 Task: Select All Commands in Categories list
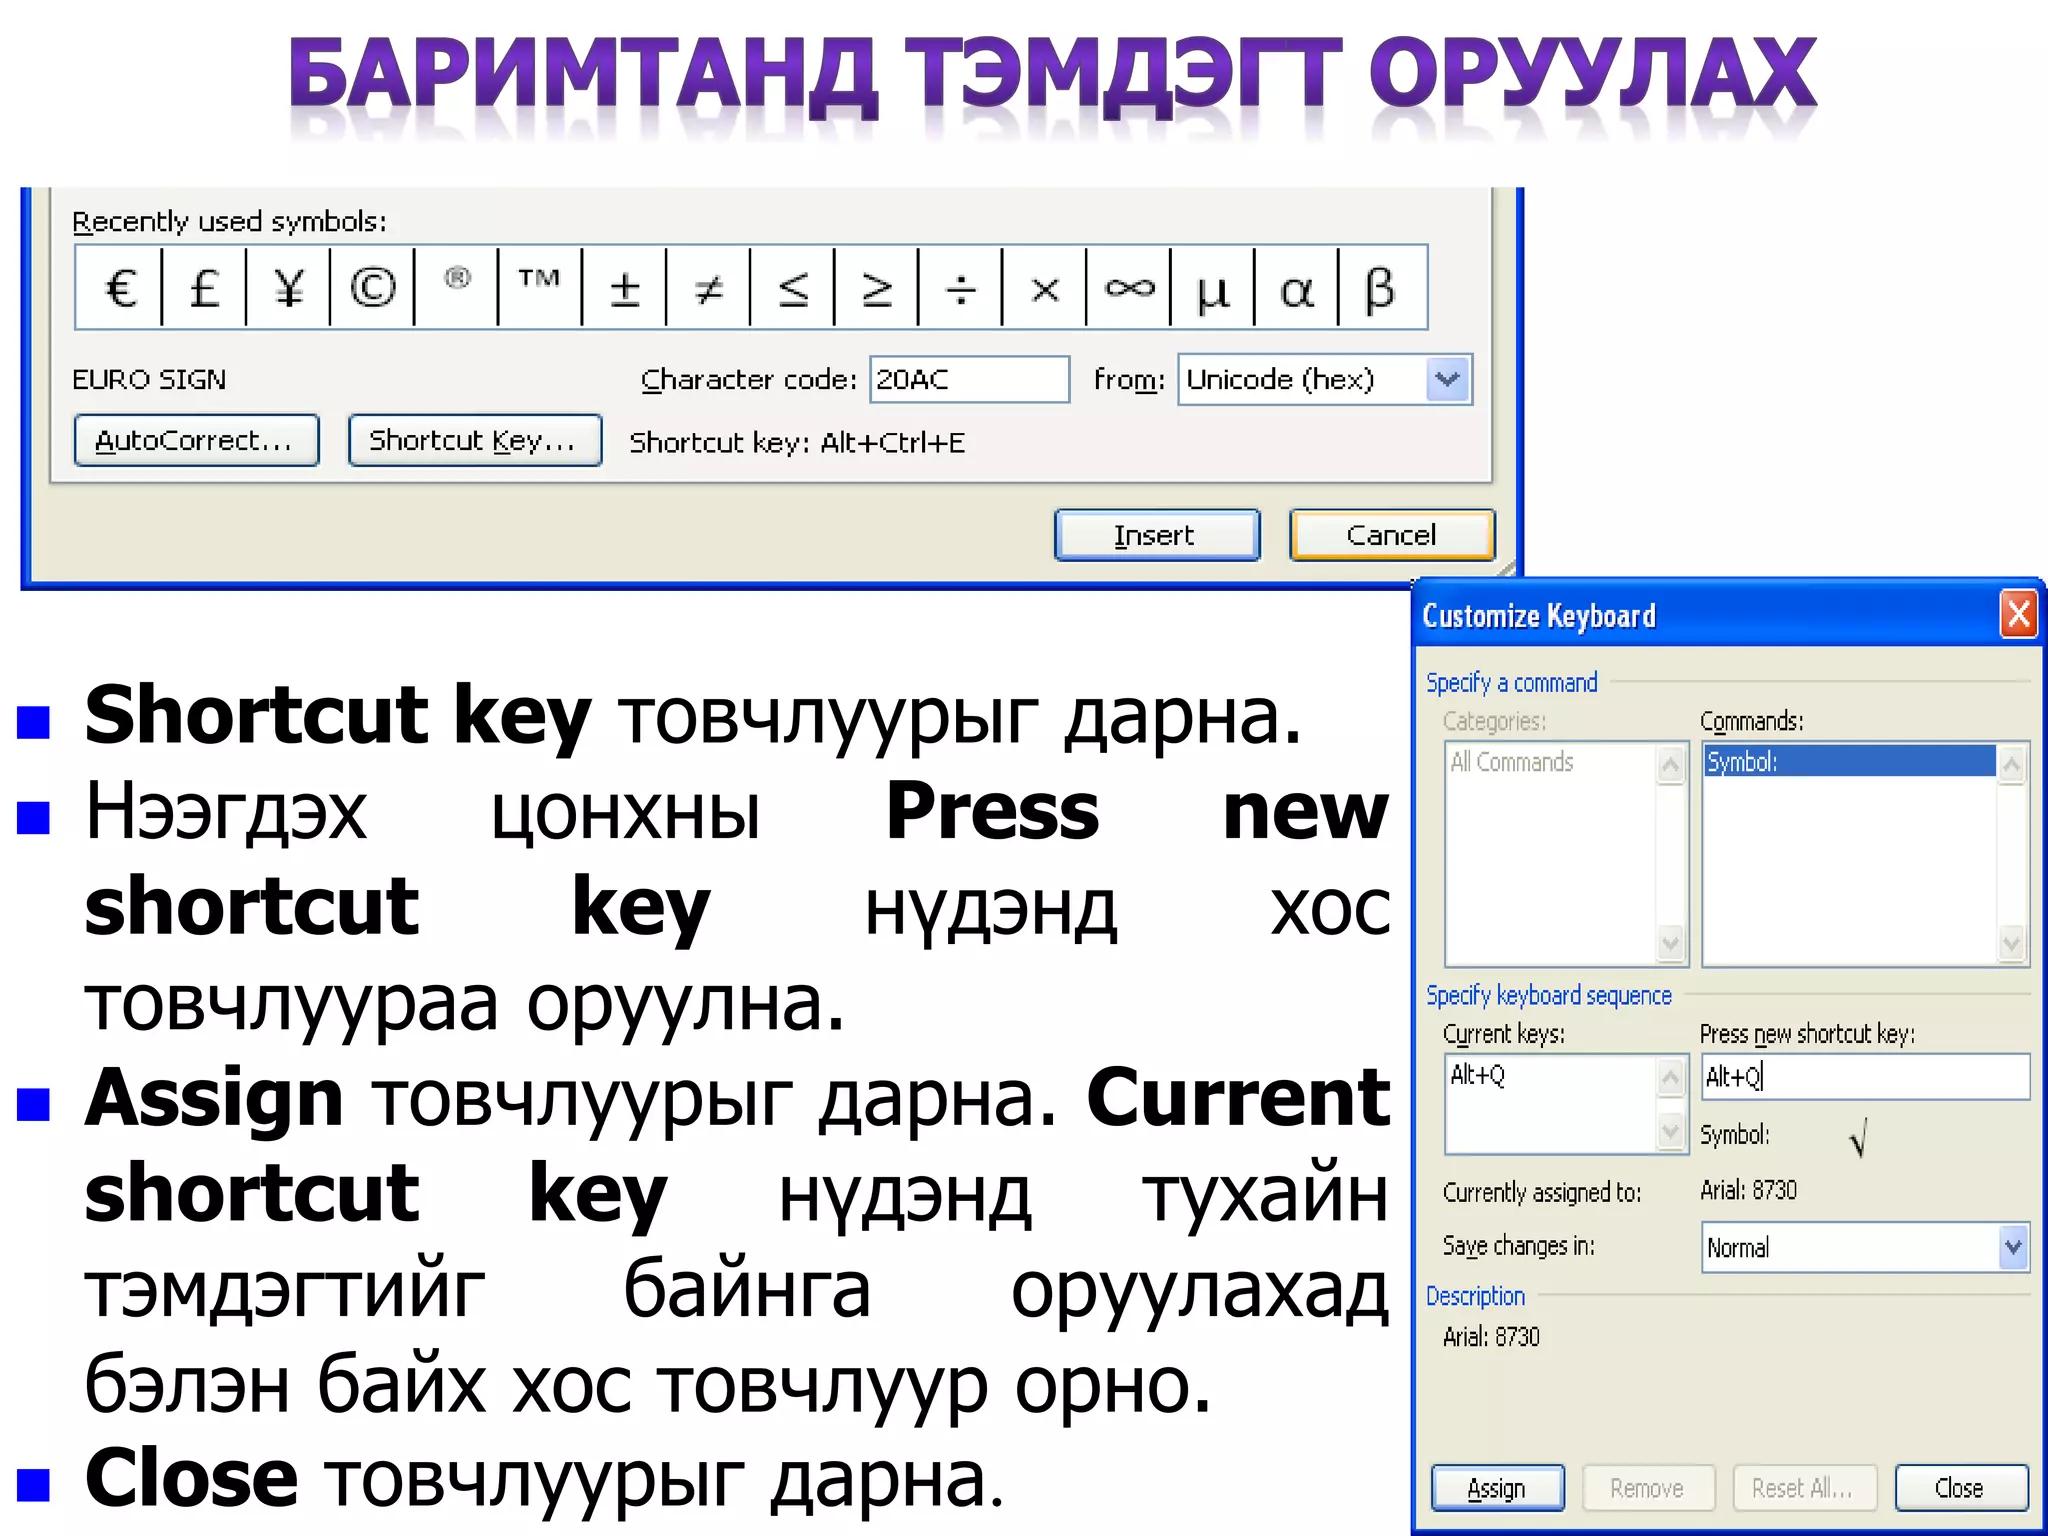[1512, 763]
